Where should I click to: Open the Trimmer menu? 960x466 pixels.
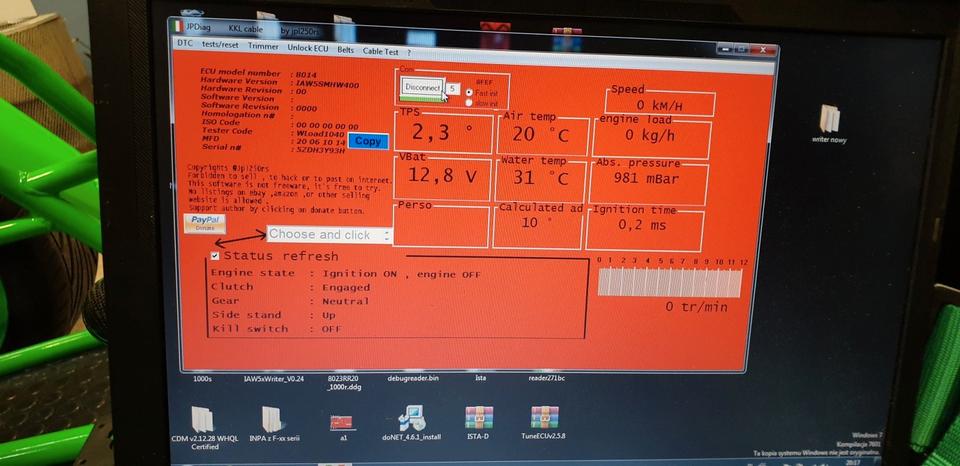pyautogui.click(x=263, y=47)
